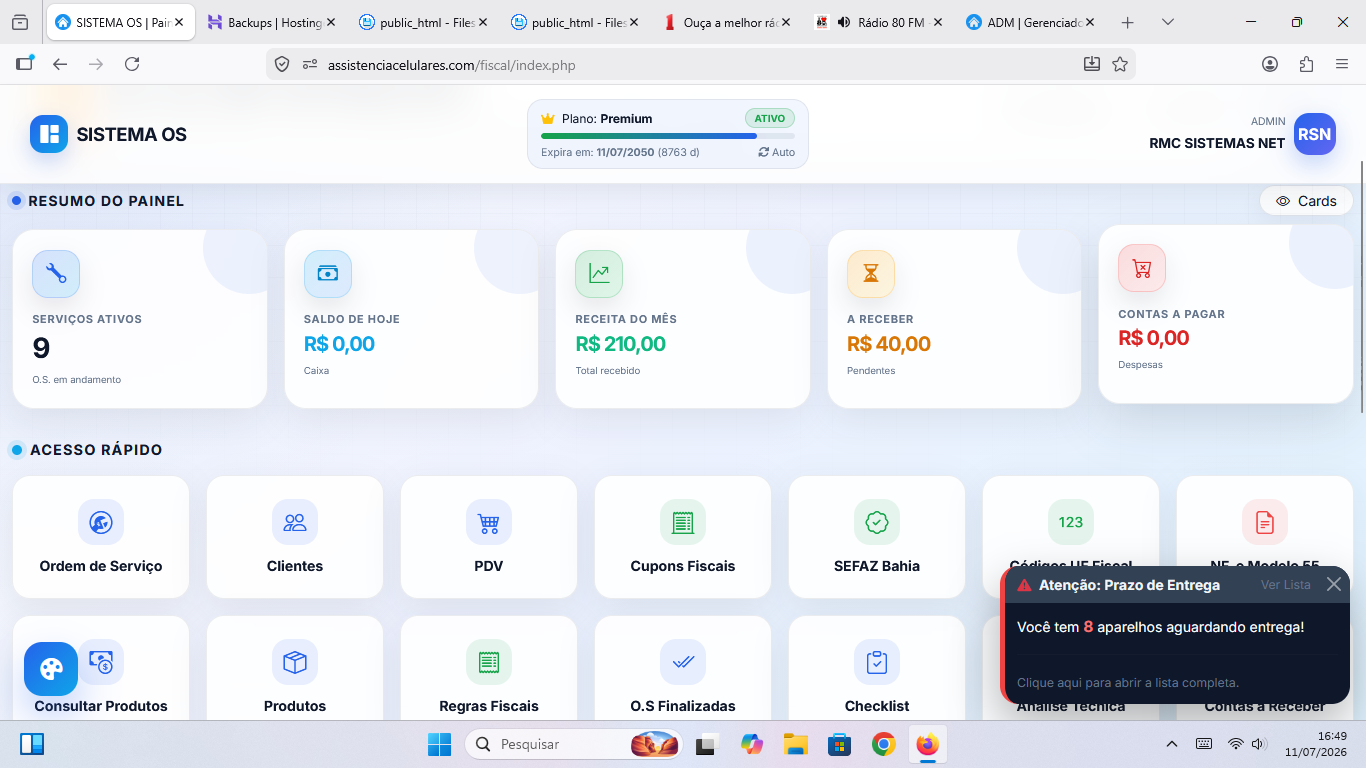Switch to the Rádio 80 FM tab
Image resolution: width=1366 pixels, height=768 pixels.
(878, 22)
